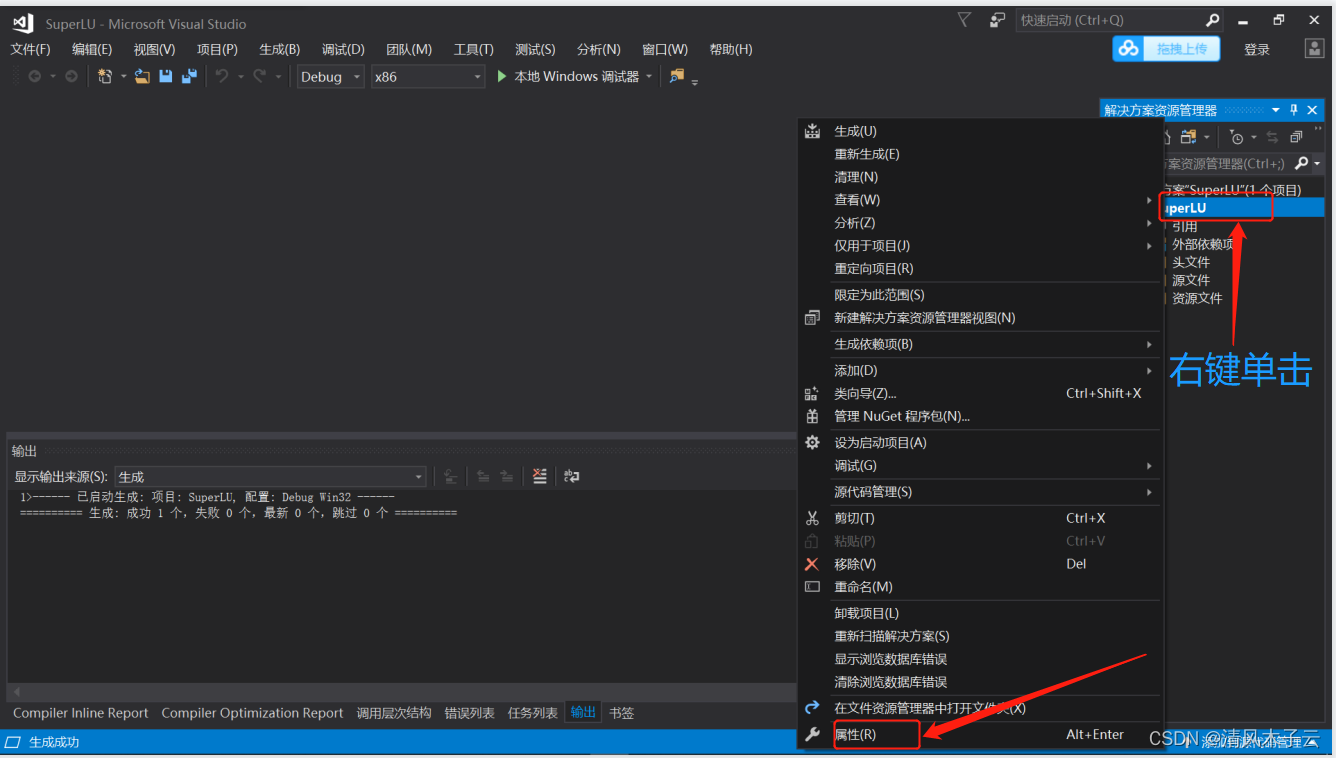Click the Undo arrow icon
1336x758 pixels.
point(221,76)
